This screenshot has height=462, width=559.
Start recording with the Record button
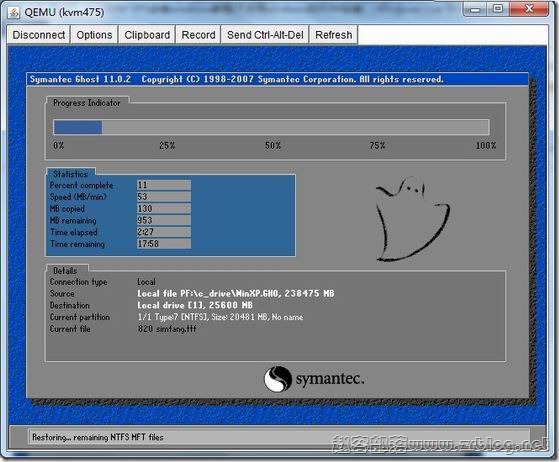click(198, 35)
